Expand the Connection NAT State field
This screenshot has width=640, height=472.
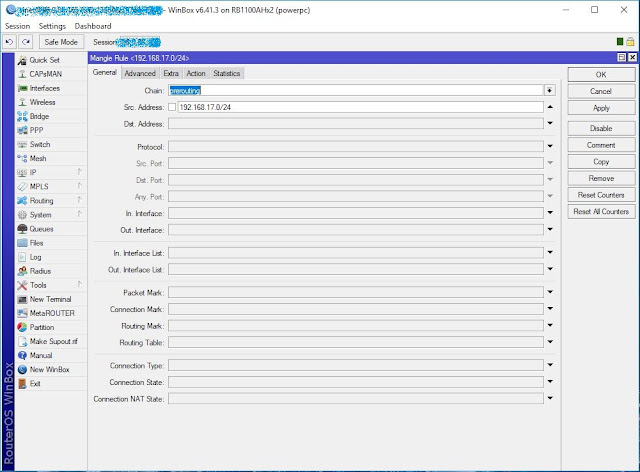click(x=550, y=399)
